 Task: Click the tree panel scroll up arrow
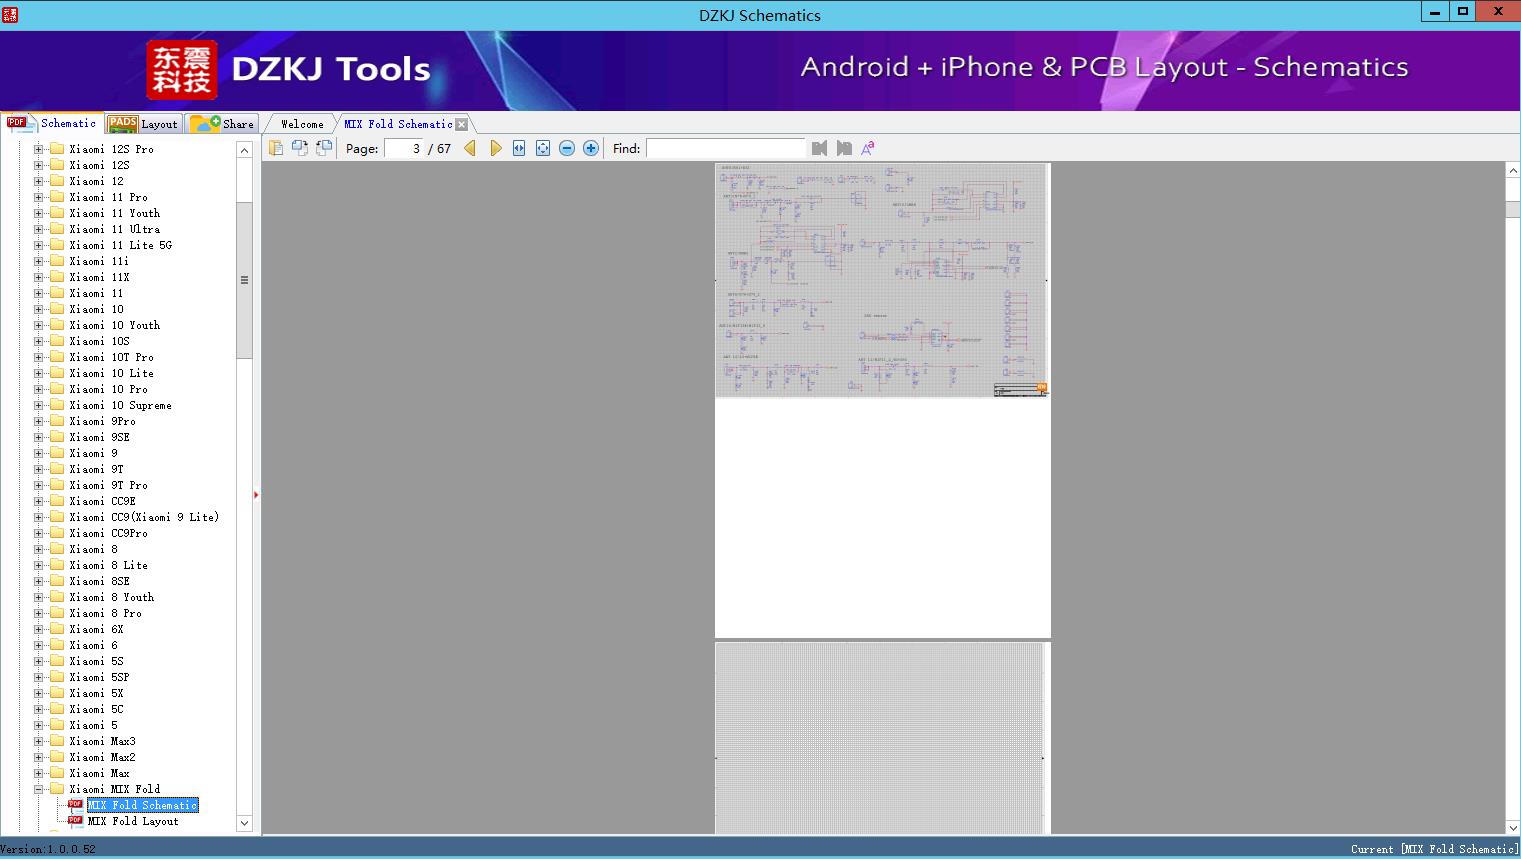(x=244, y=150)
